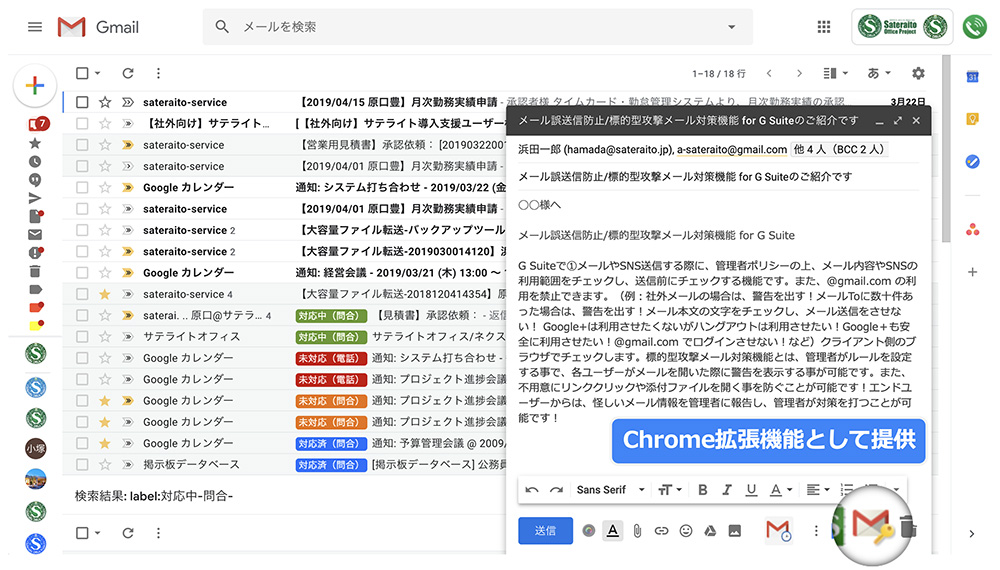1000x570 pixels.
Task: Open Google Calendar in side panel
Action: [x=973, y=77]
